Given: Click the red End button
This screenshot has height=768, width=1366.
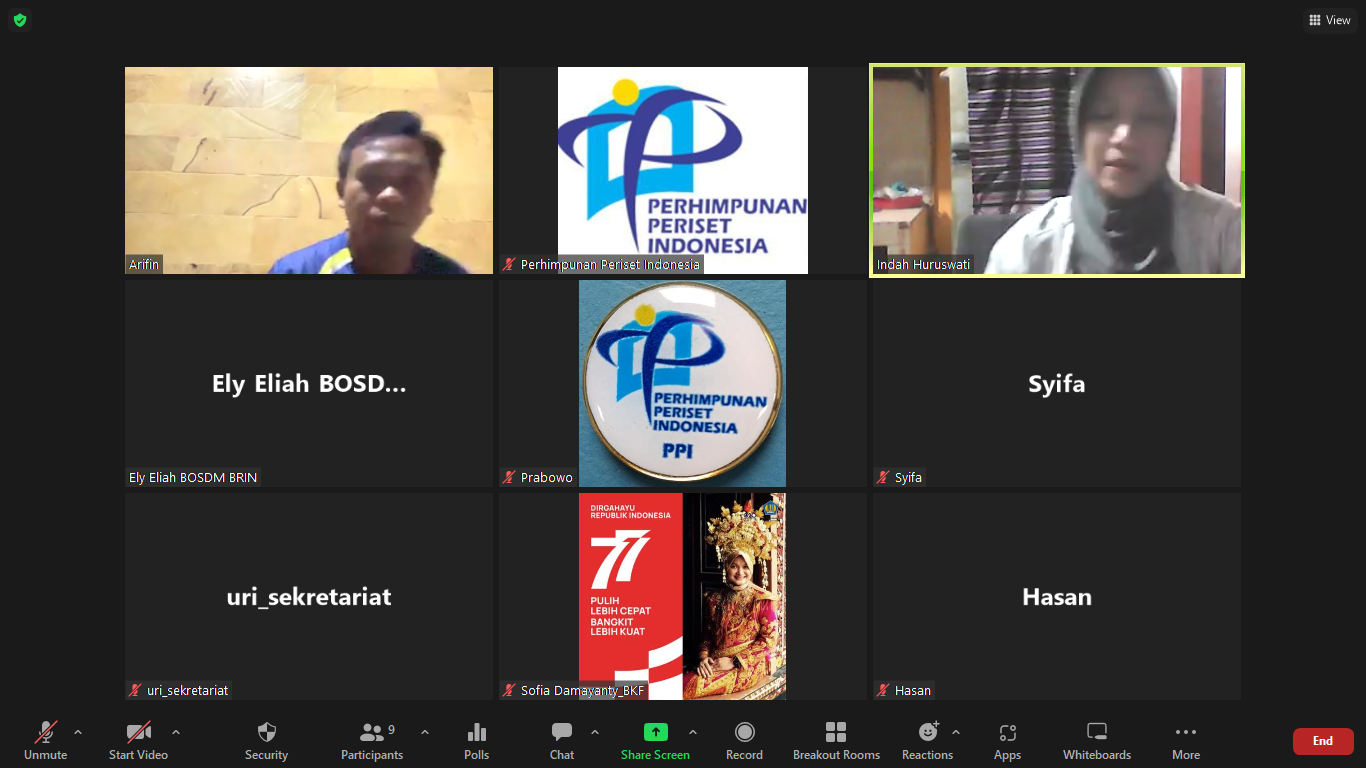Looking at the screenshot, I should (x=1323, y=741).
